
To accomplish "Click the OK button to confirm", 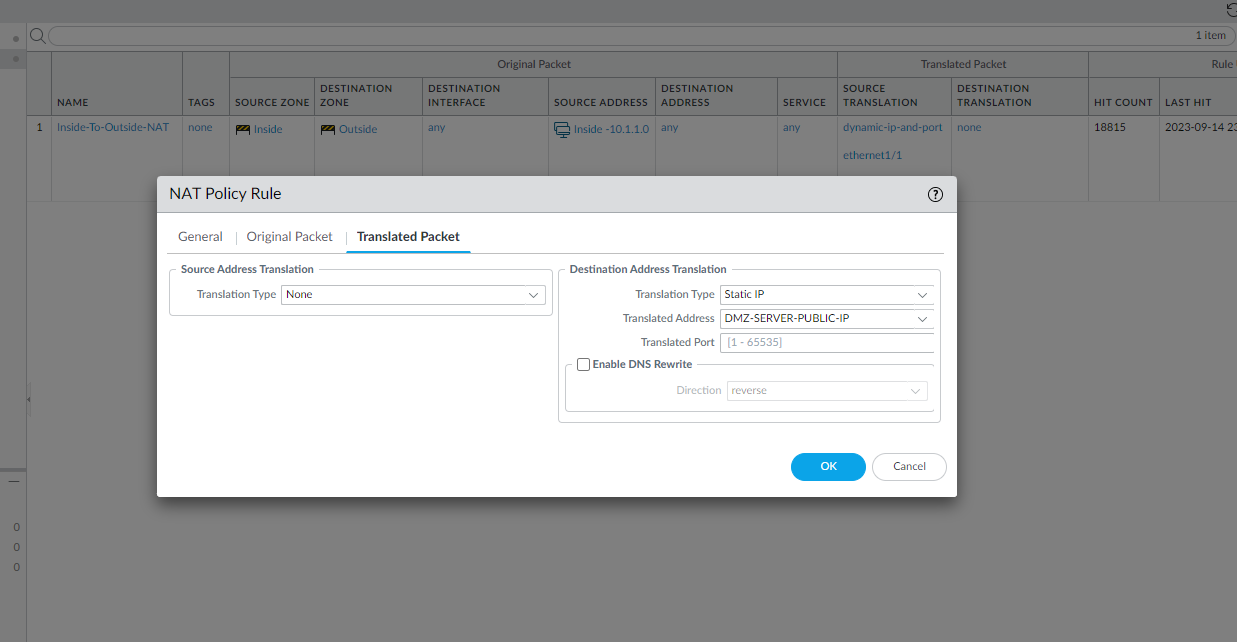I will click(x=828, y=466).
